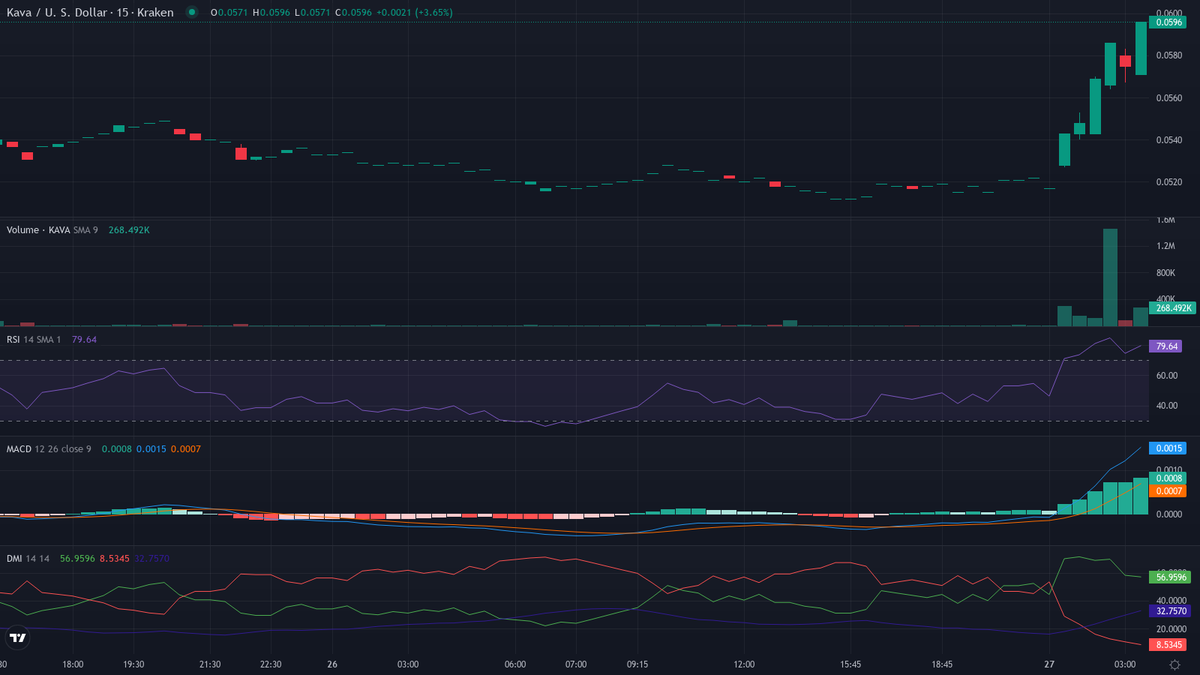Click the 800K volume axis label
This screenshot has height=675, width=1200.
pos(1167,272)
